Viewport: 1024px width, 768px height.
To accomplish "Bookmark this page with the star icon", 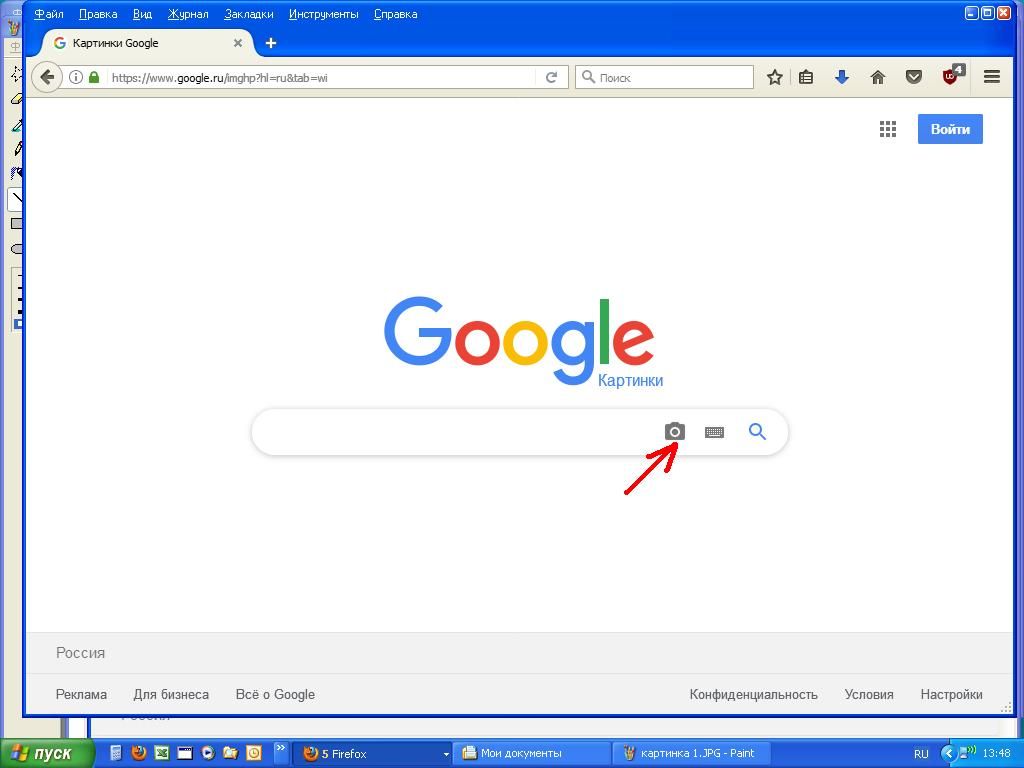I will (774, 77).
